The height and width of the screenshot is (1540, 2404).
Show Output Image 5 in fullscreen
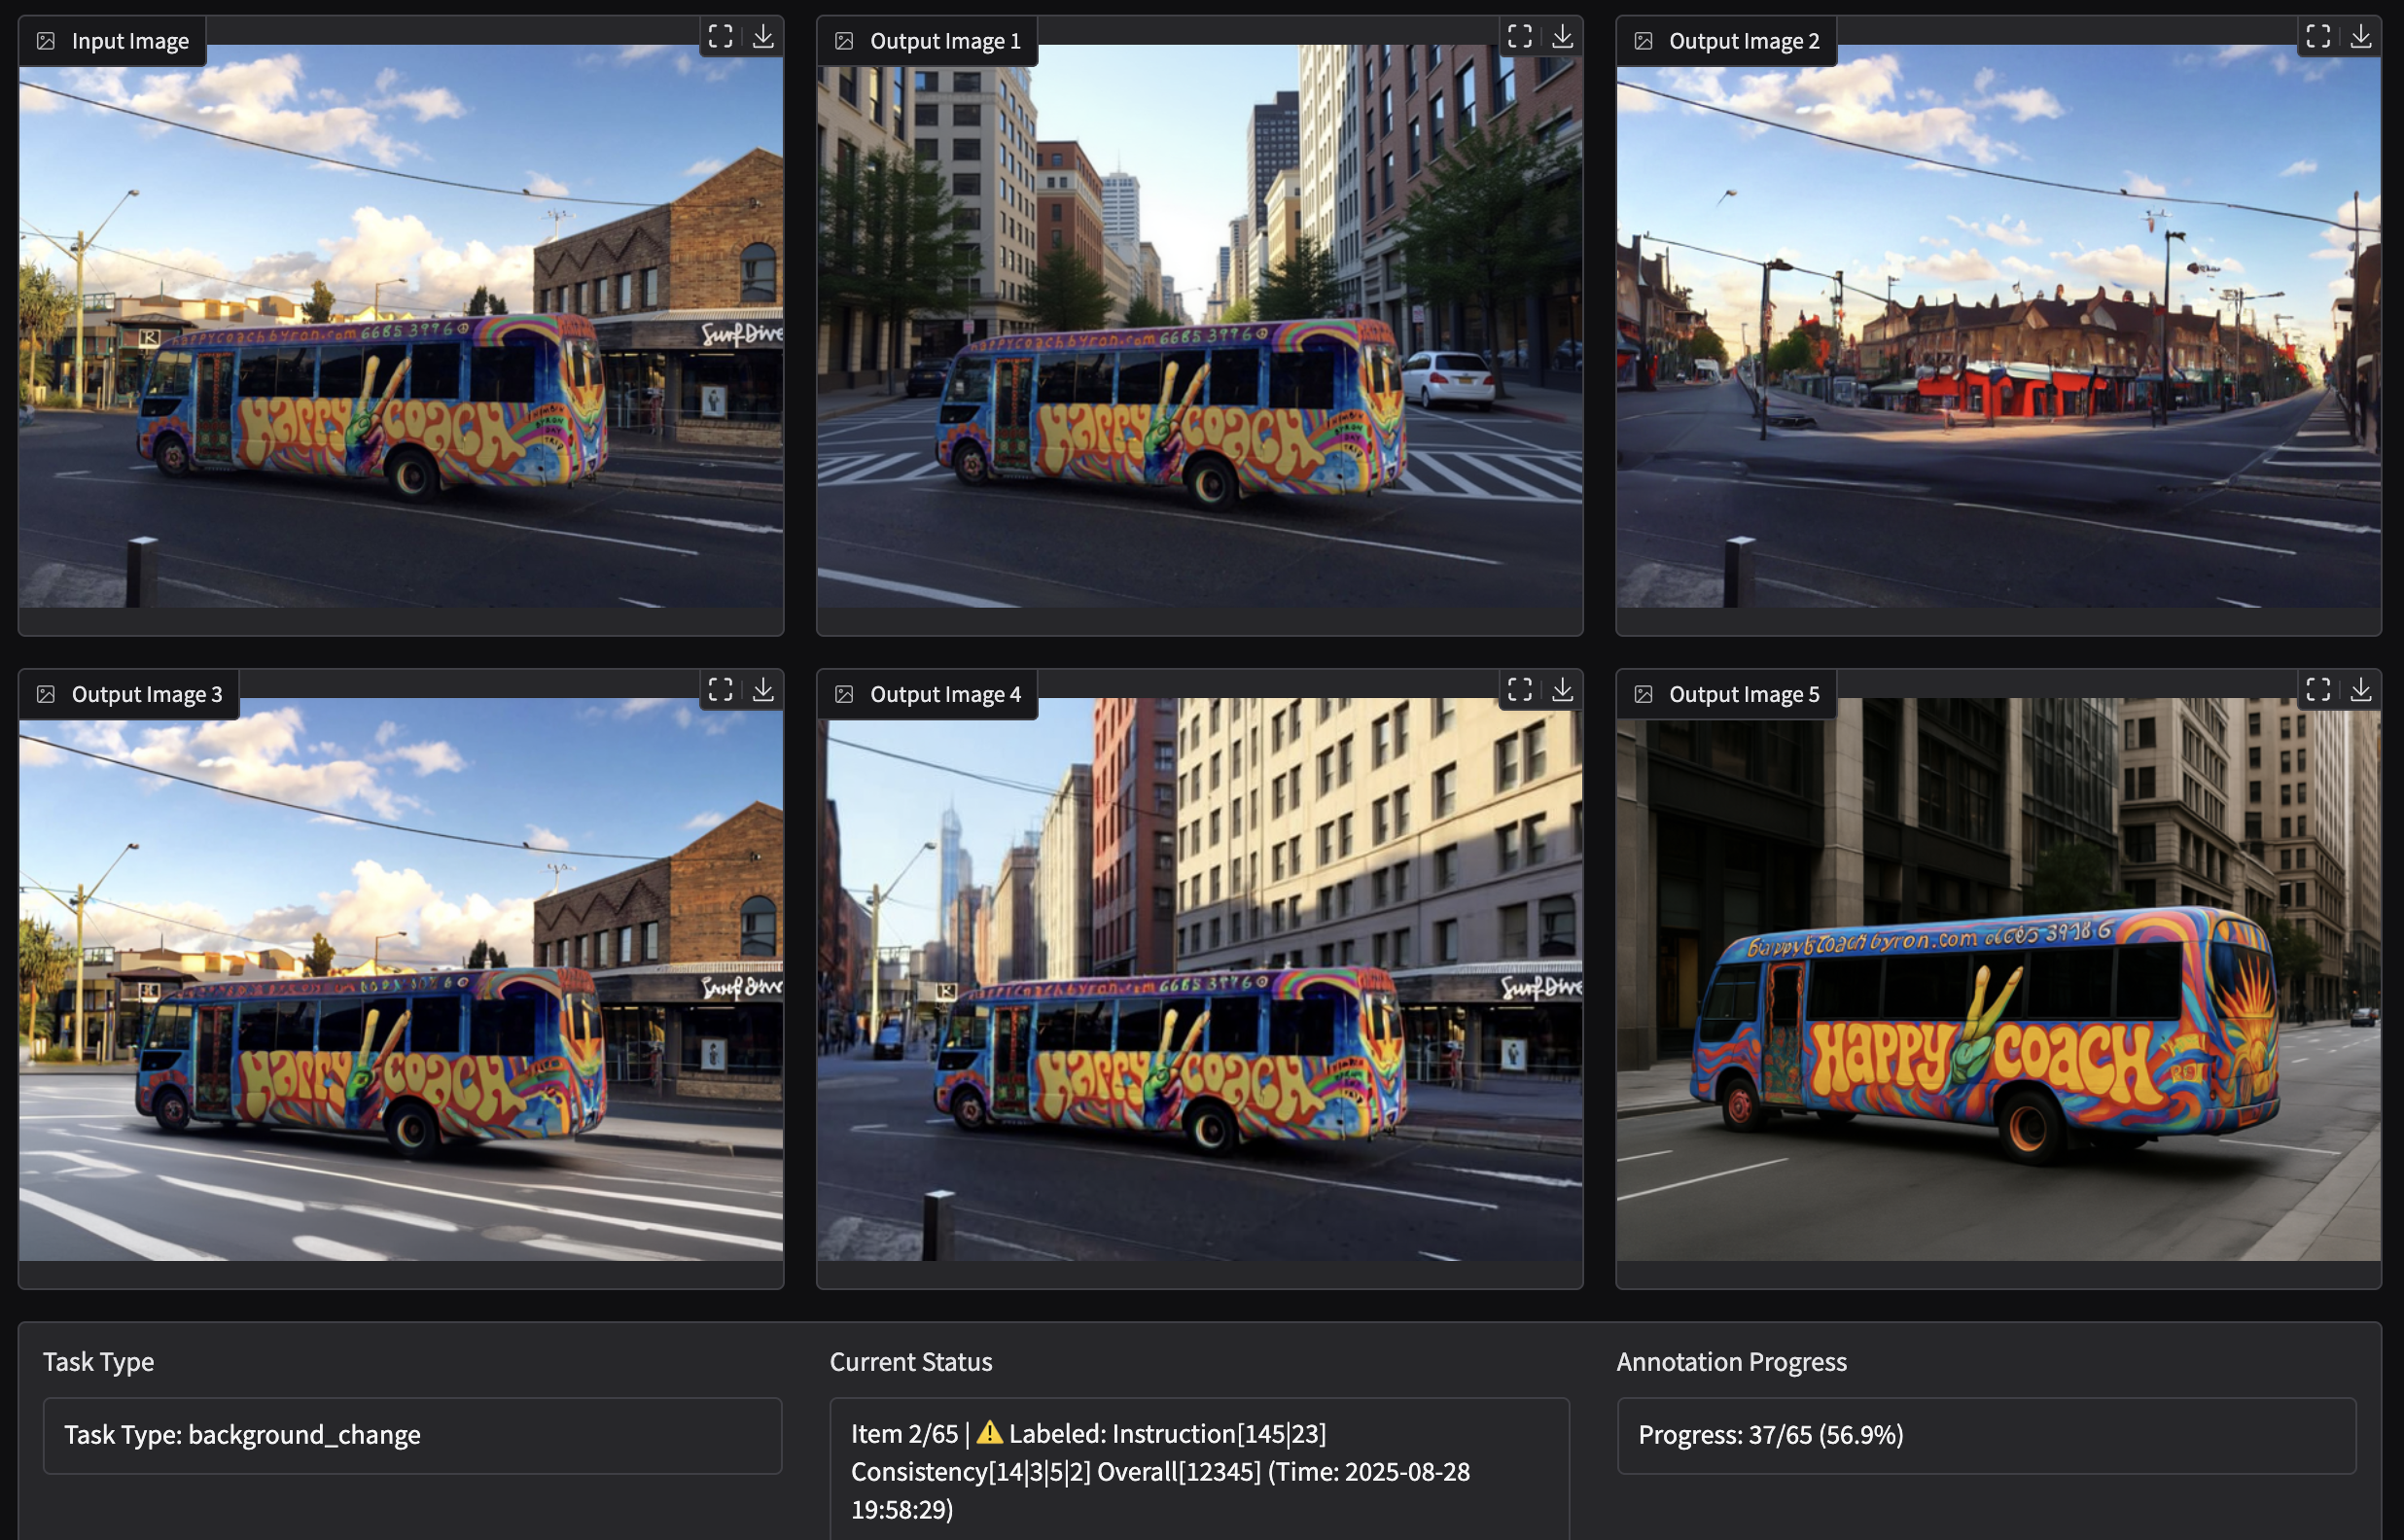(x=2319, y=690)
